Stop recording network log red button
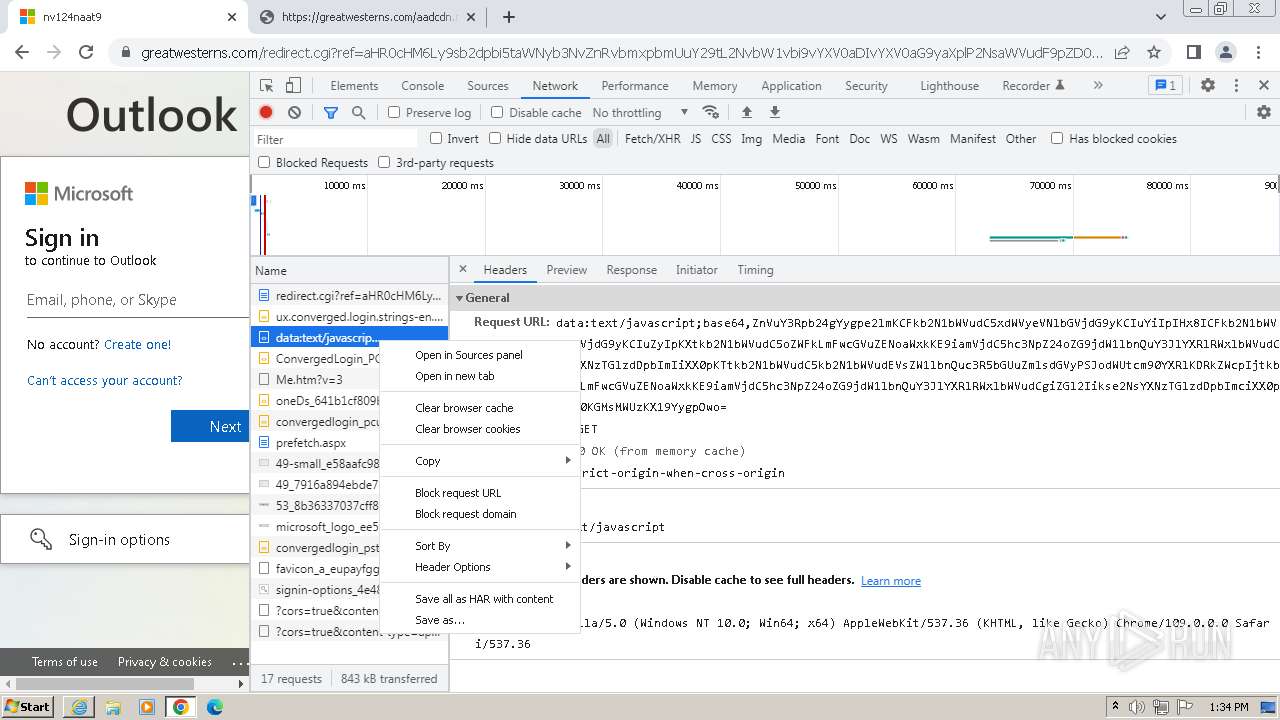Viewport: 1280px width, 720px height. point(266,112)
